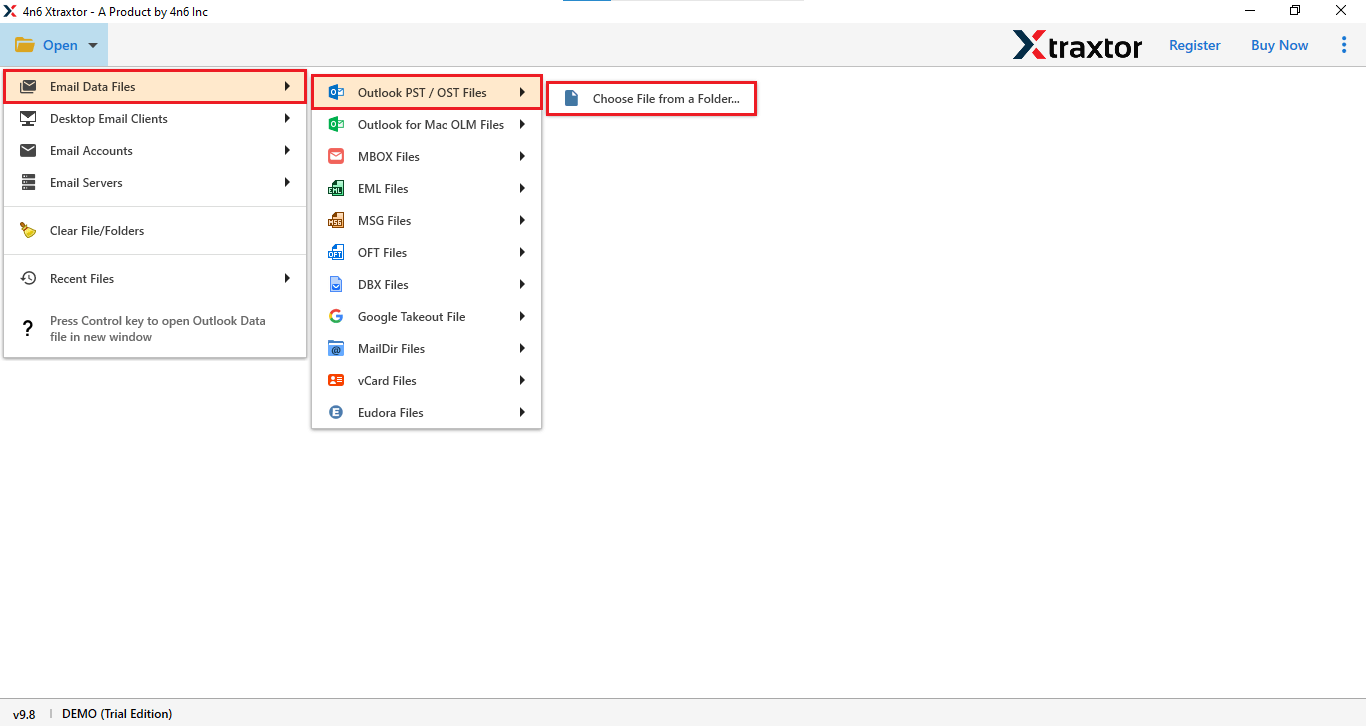Click the Google Takeout File icon

pos(336,316)
